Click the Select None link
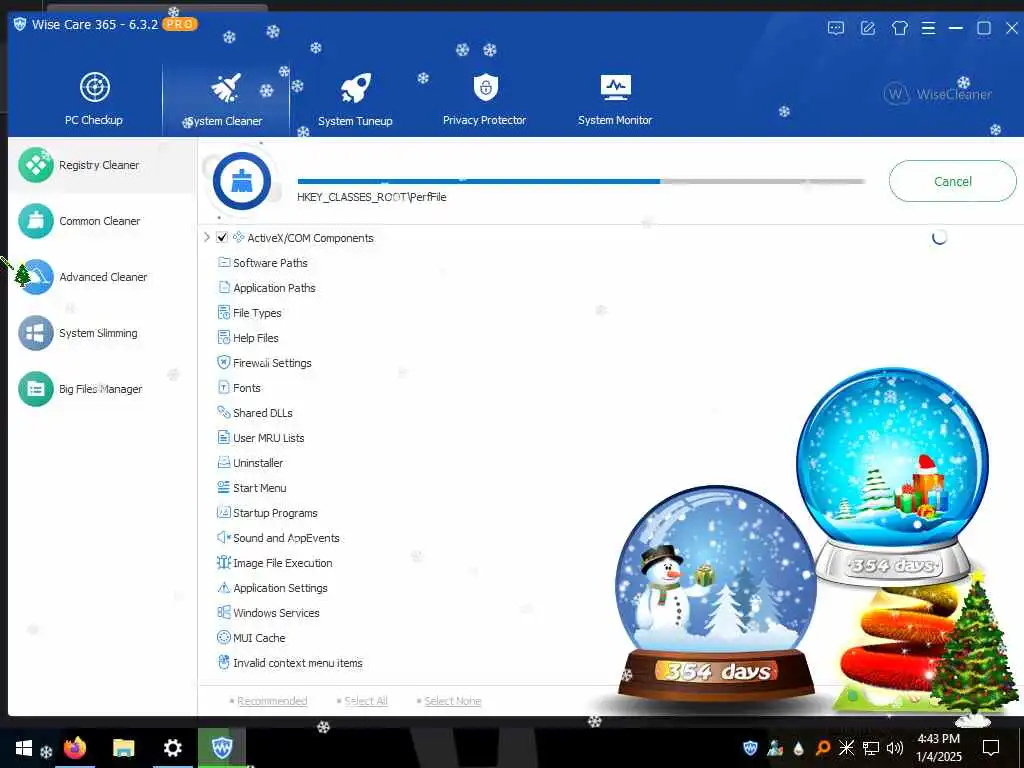 point(453,701)
